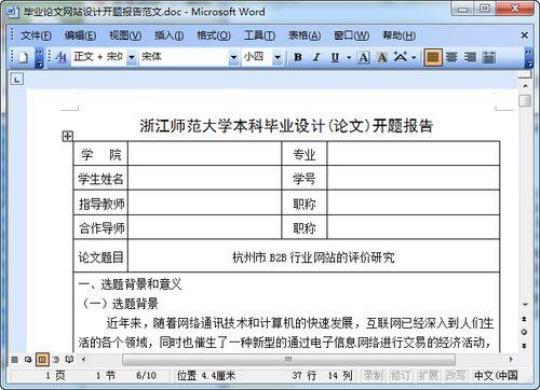
Task: Click the vertical scrollbar thumb
Action: tap(525, 101)
